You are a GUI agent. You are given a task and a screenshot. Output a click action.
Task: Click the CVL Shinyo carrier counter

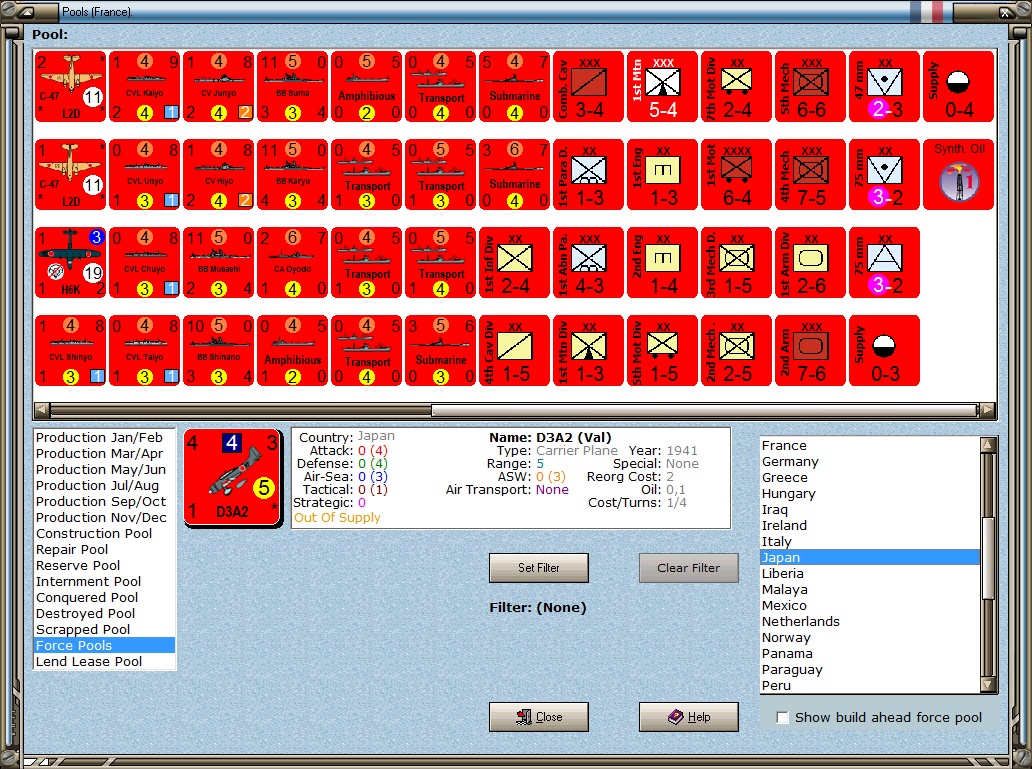70,351
